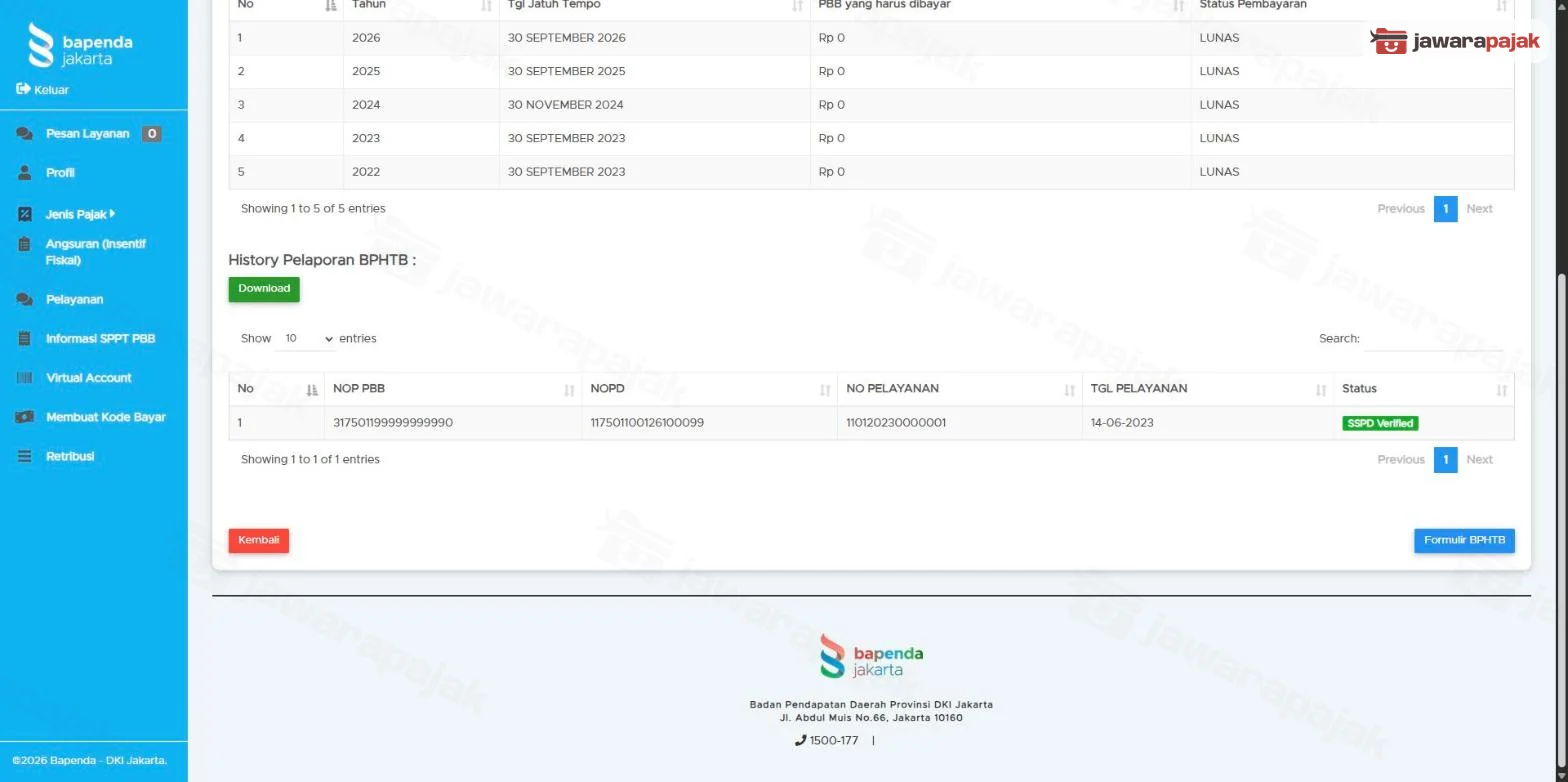Sort BPHTB table by NOPD column icon
Viewport: 1568px width, 782px height.
click(x=825, y=390)
